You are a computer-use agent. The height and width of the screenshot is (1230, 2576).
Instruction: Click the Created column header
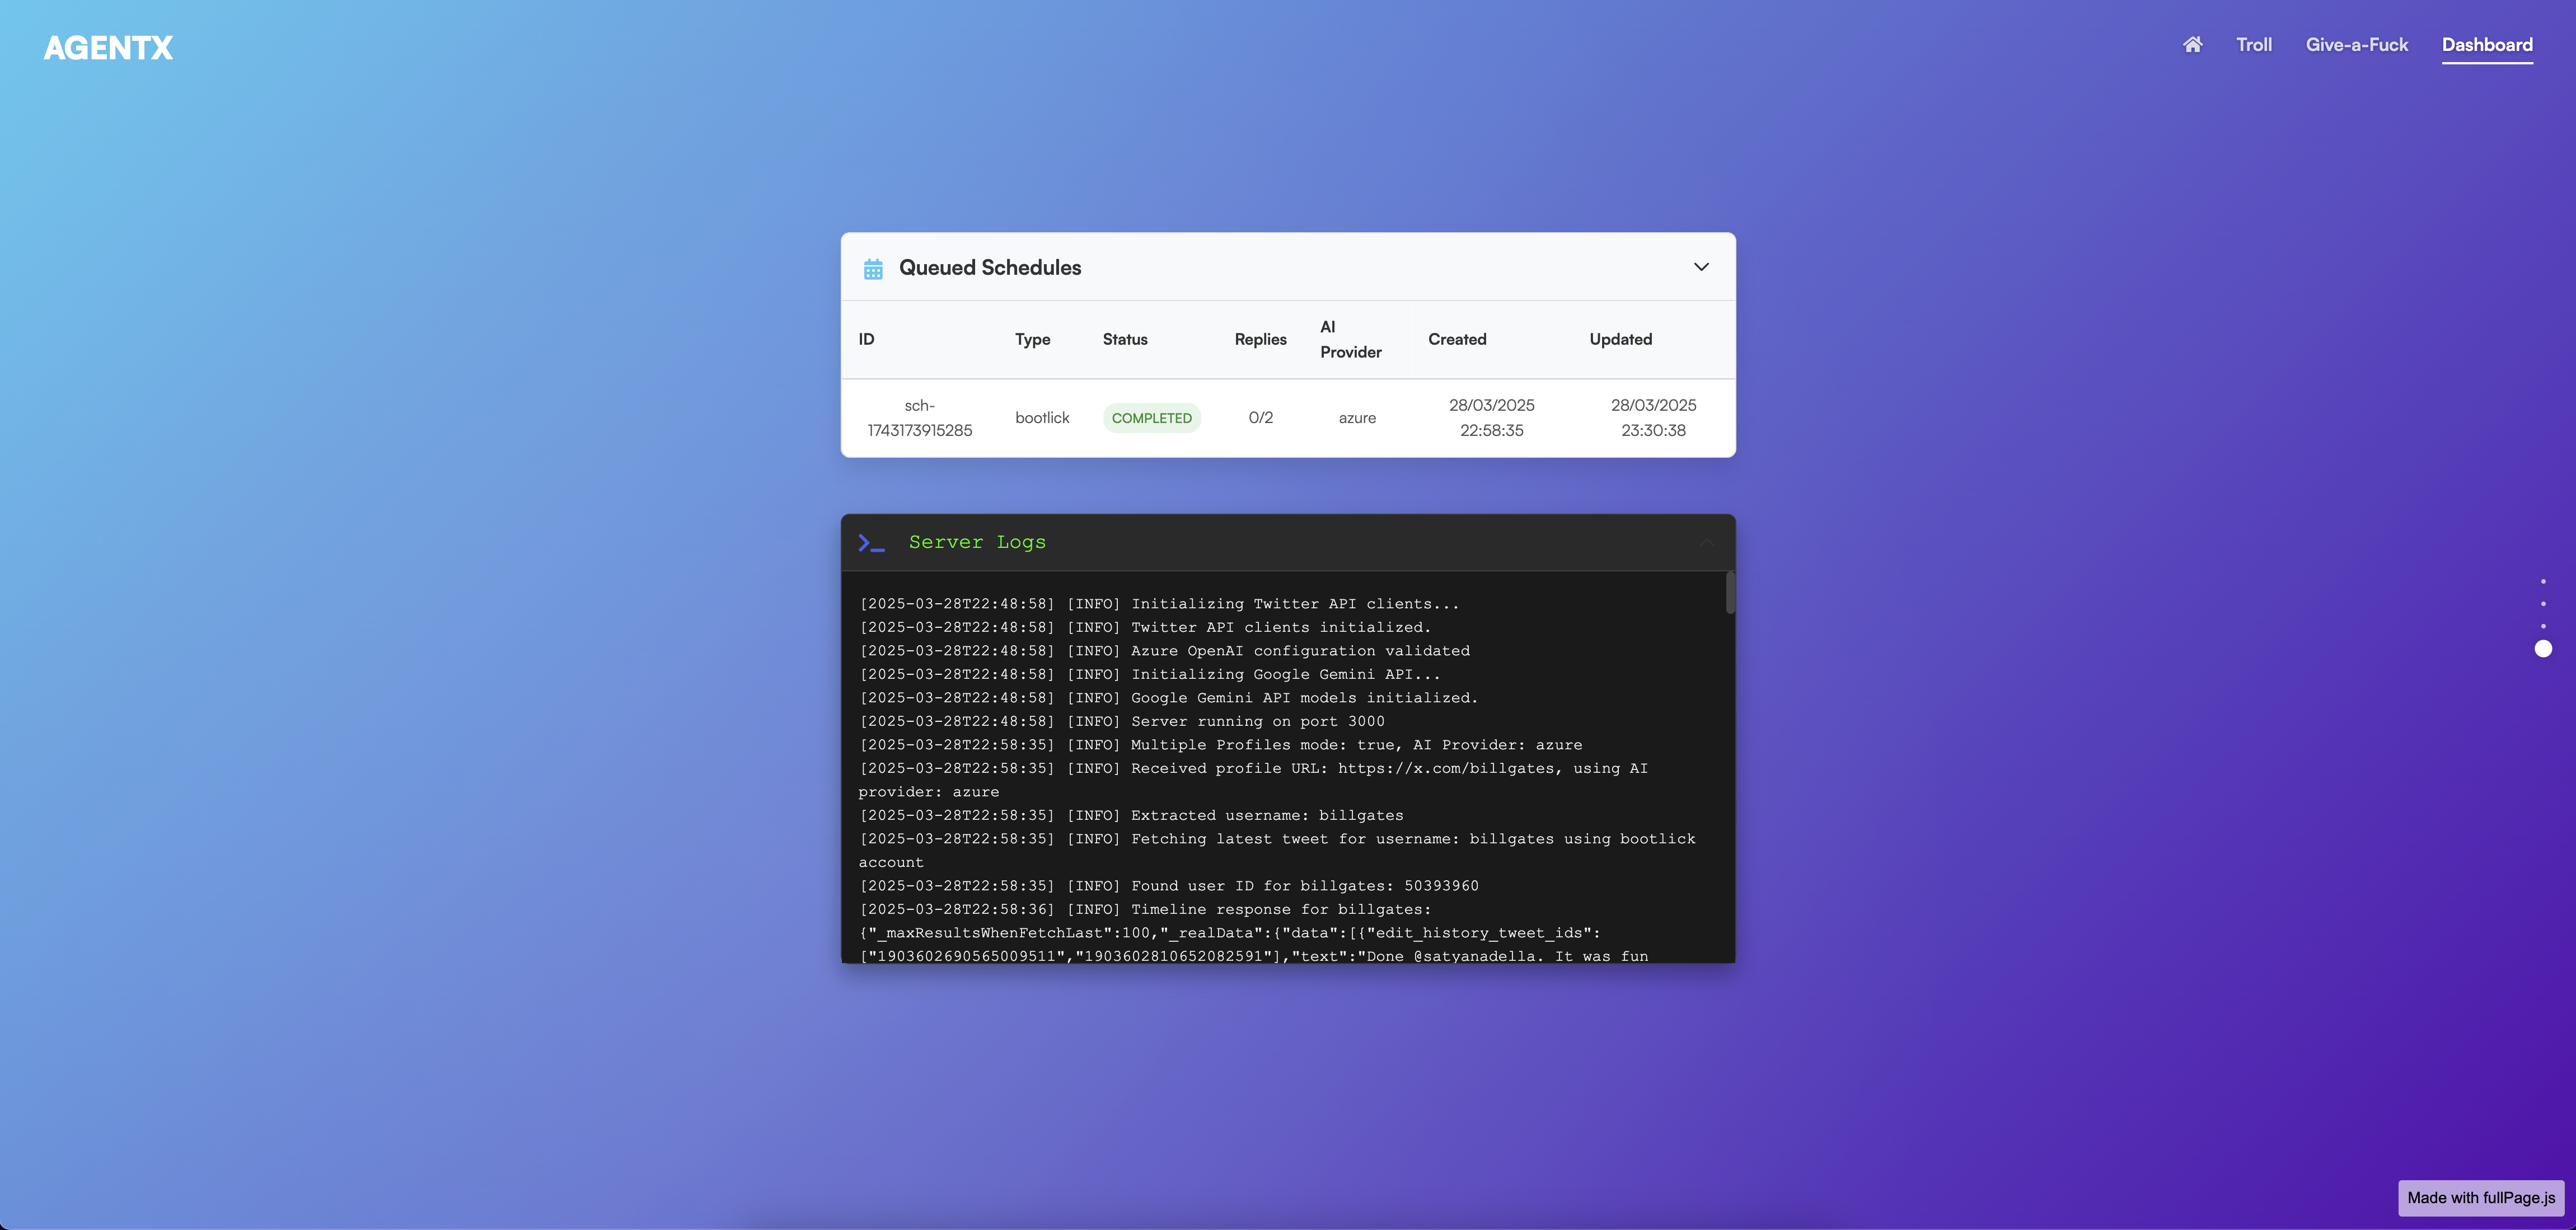pos(1456,339)
